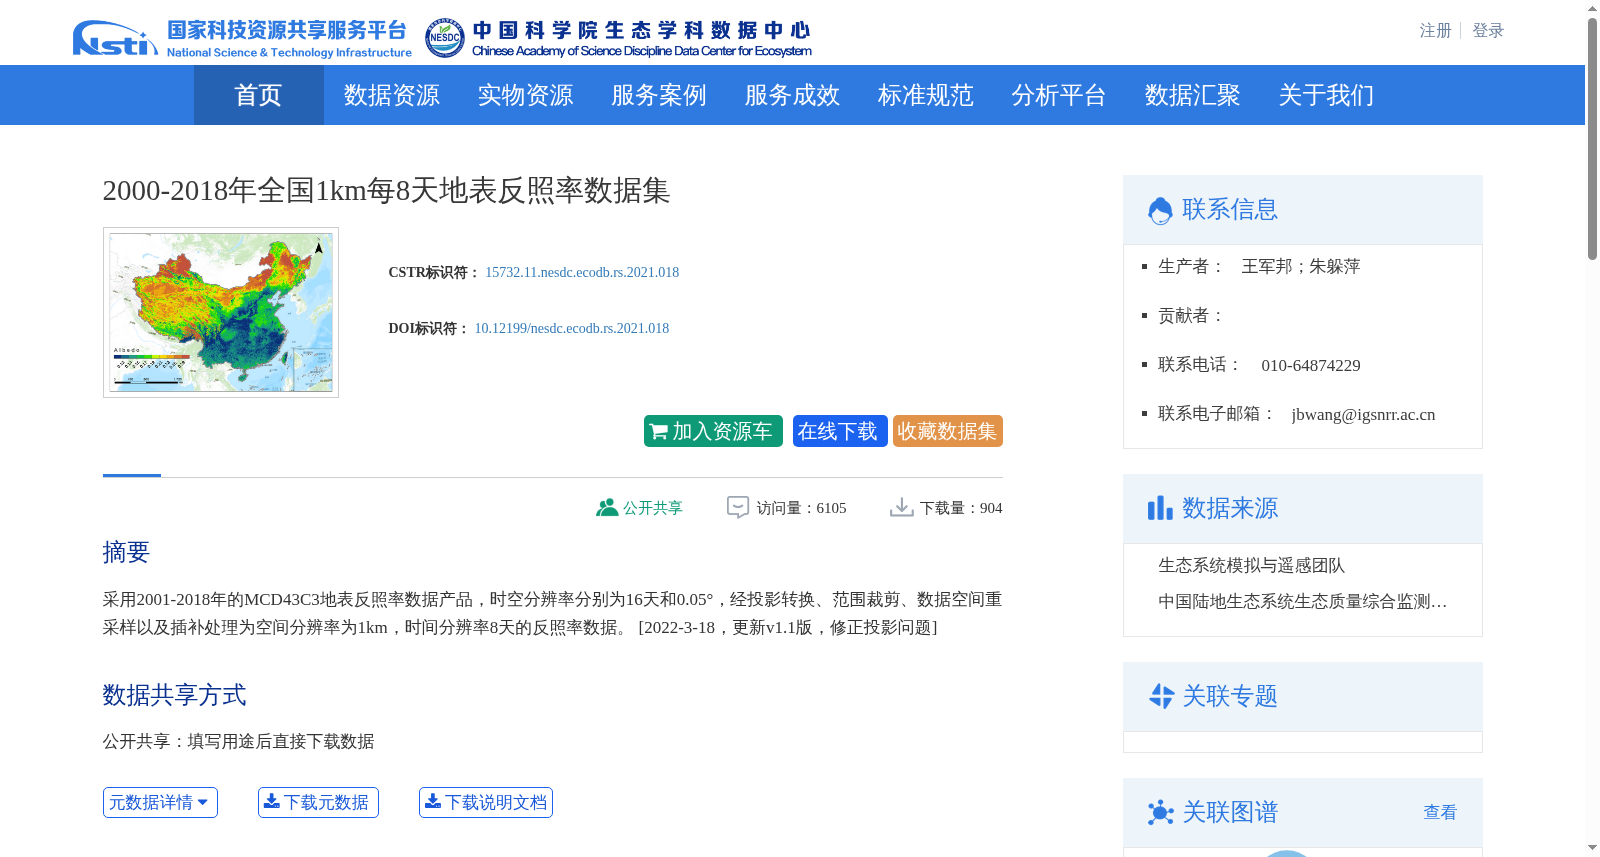This screenshot has height=857, width=1600.
Task: Click the related graph network icon
Action: click(1160, 812)
